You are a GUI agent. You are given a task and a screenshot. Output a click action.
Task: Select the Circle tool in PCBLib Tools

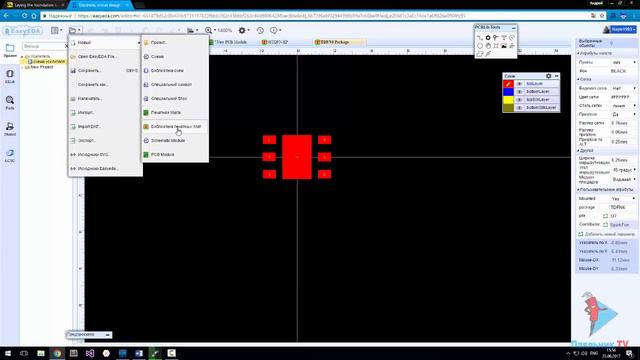click(x=480, y=46)
